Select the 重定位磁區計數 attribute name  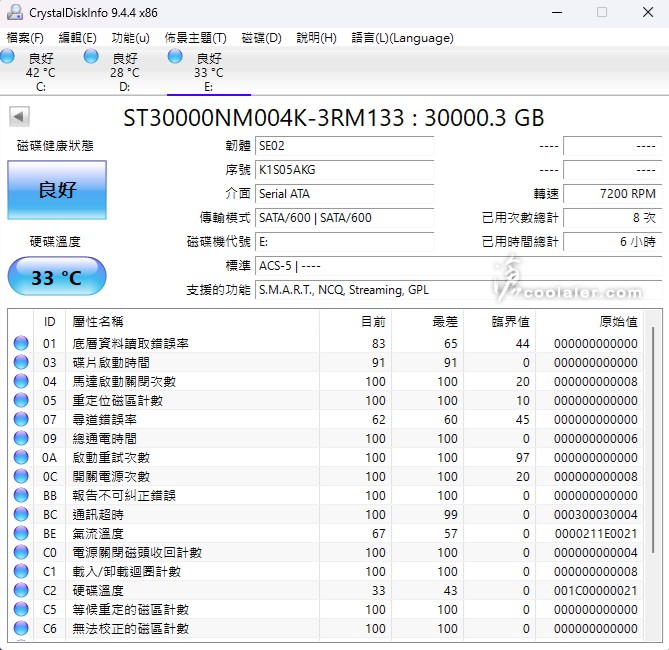[117, 400]
